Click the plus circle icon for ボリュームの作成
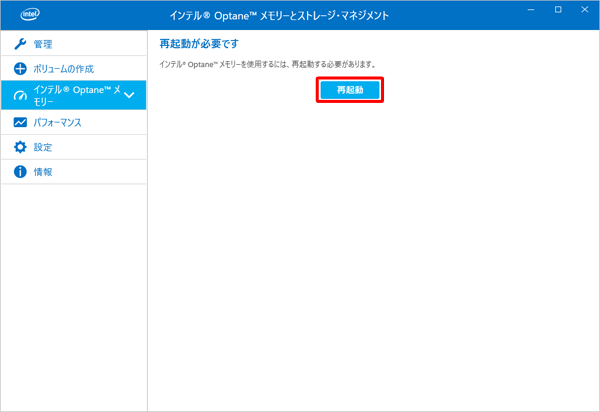This screenshot has height=412, width=600. tap(20, 69)
